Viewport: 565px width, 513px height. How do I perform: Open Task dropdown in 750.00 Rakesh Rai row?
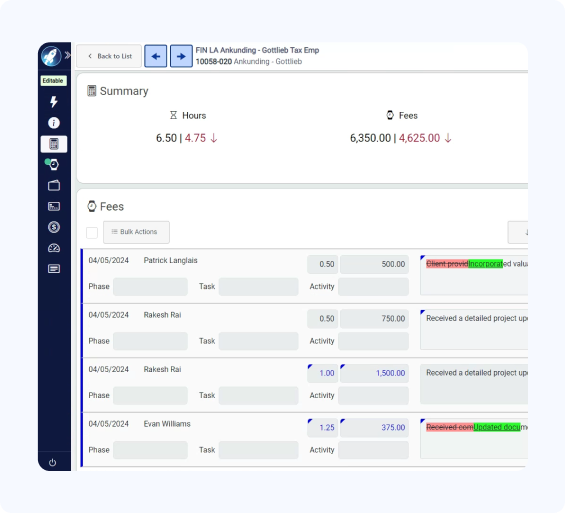(258, 341)
